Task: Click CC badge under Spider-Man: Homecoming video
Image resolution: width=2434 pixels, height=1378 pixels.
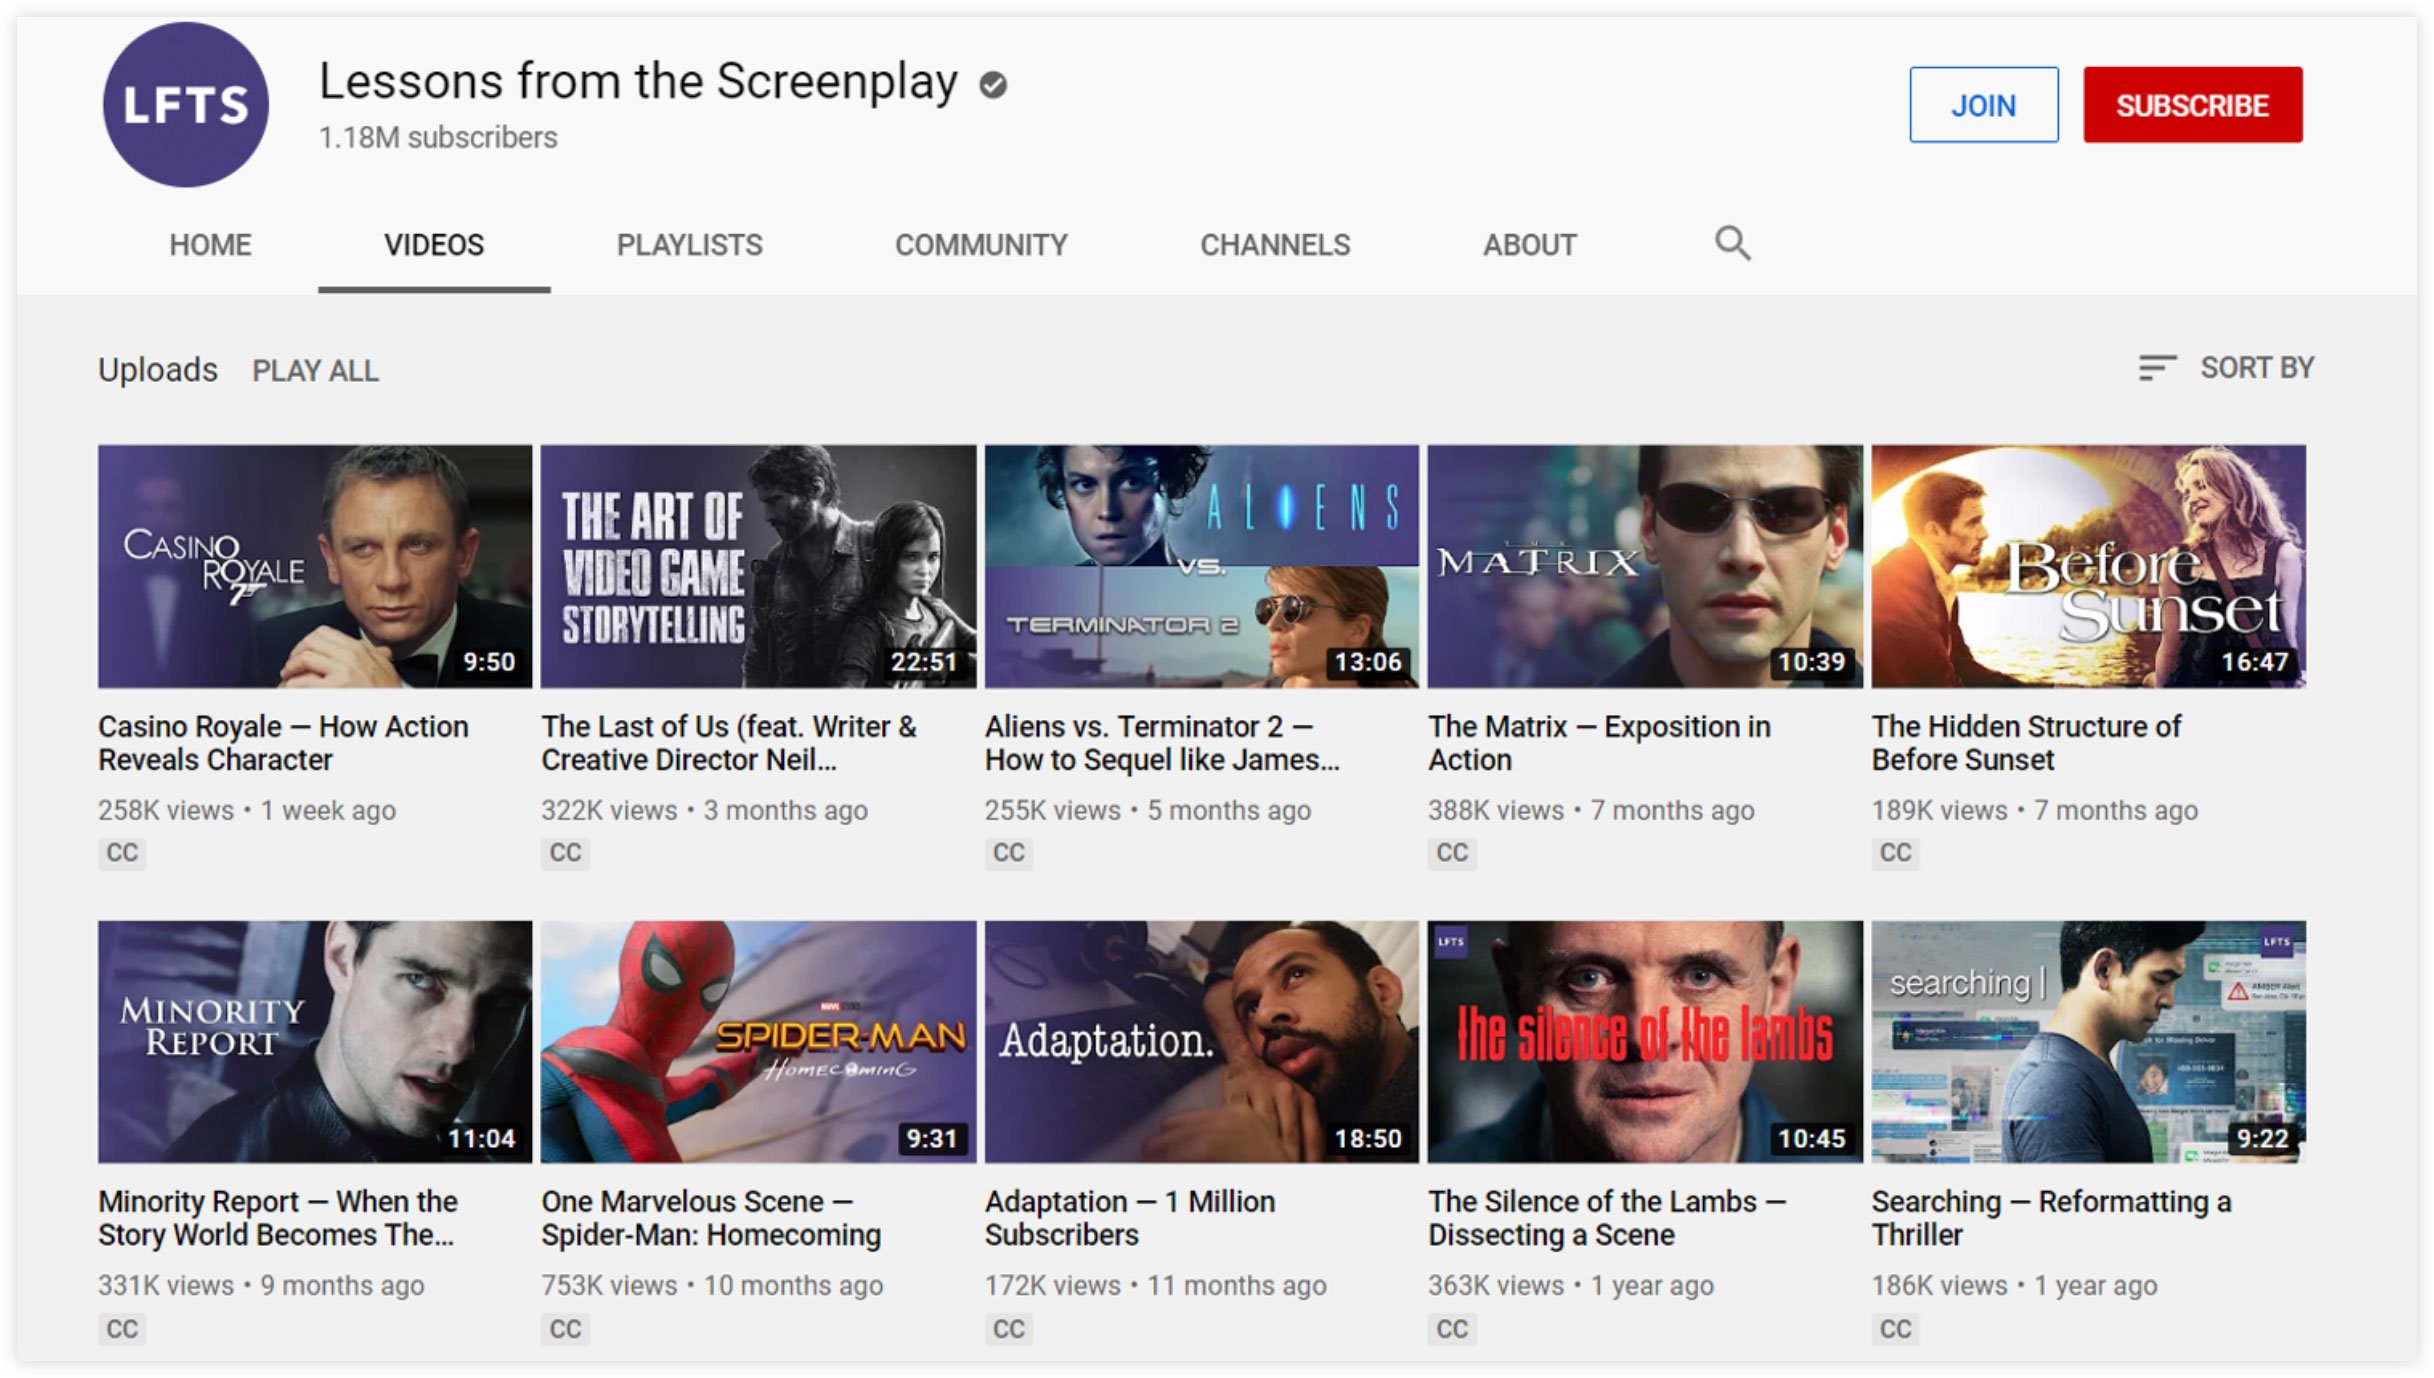Action: pos(565,1329)
